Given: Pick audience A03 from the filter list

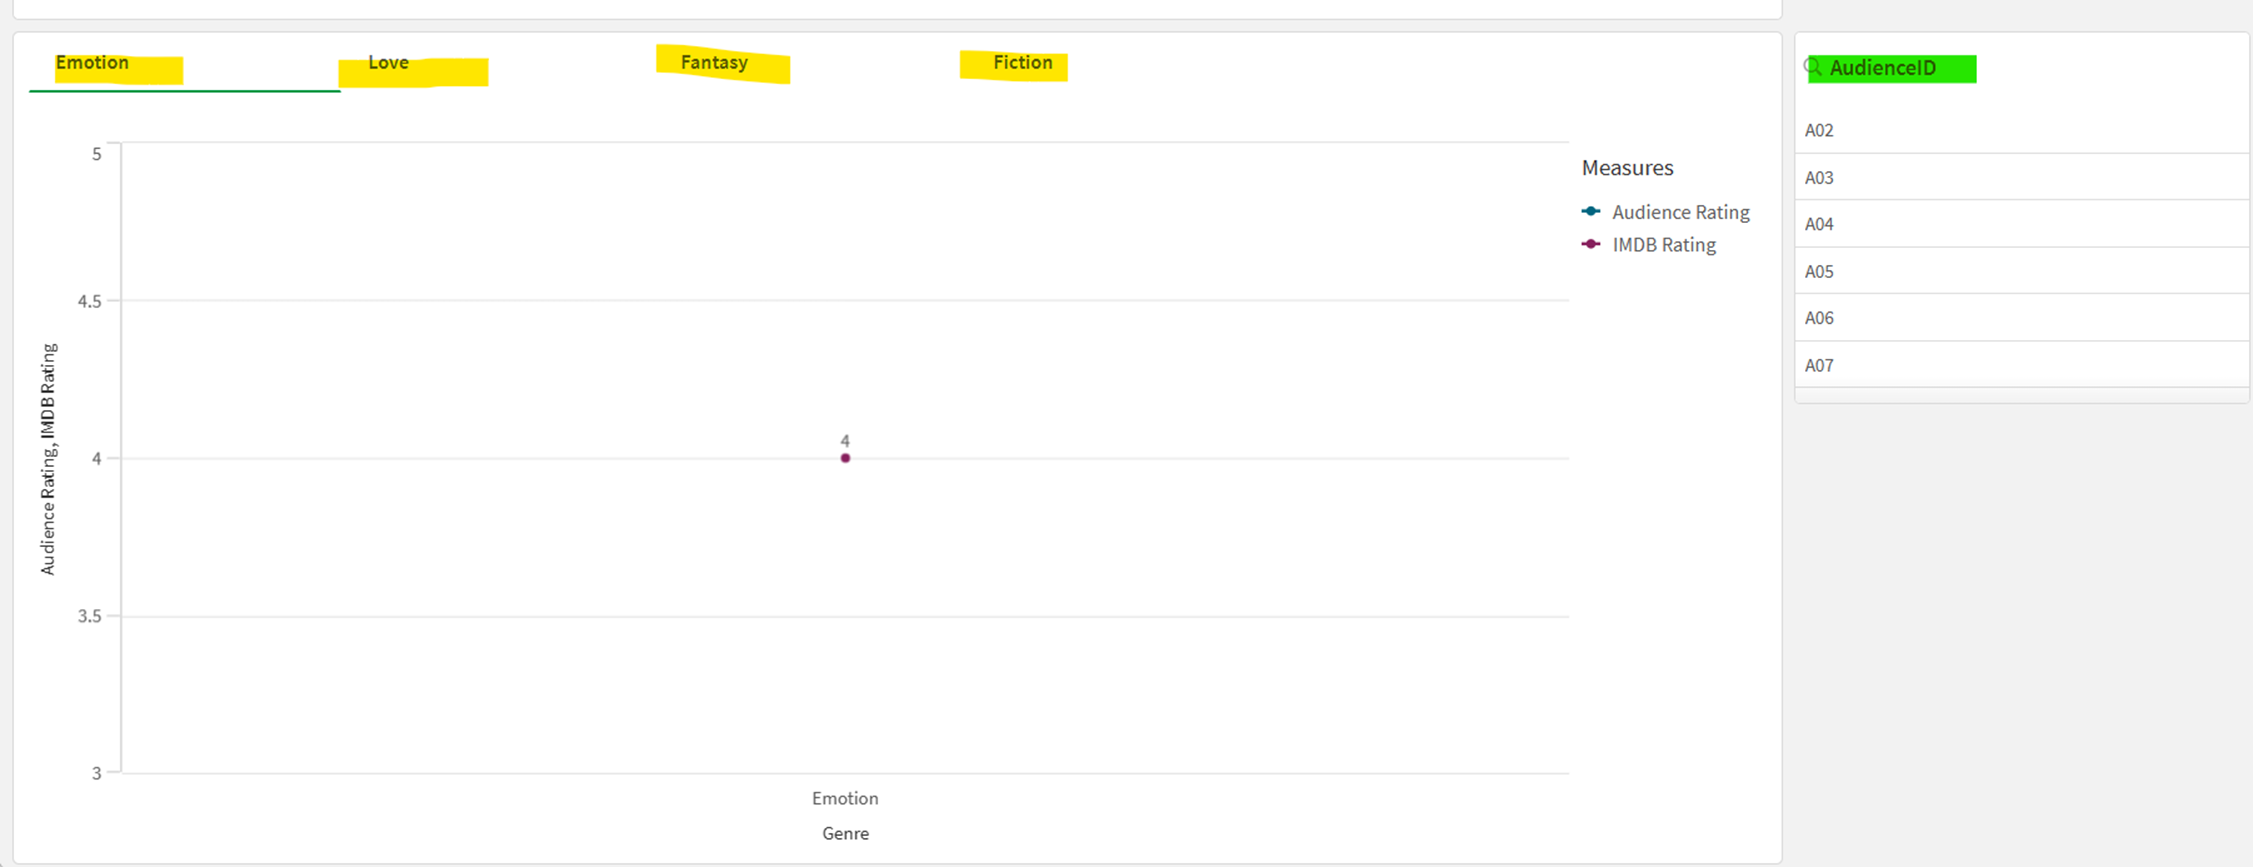Looking at the screenshot, I should pyautogui.click(x=1819, y=178).
